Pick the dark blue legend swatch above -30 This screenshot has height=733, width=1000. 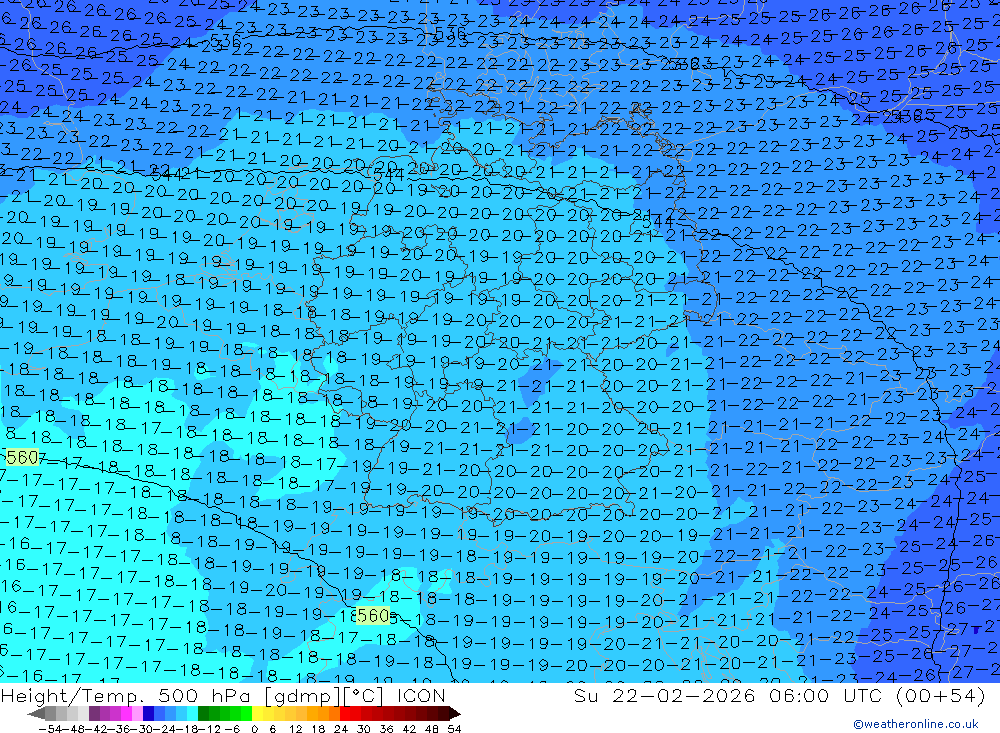tap(149, 714)
